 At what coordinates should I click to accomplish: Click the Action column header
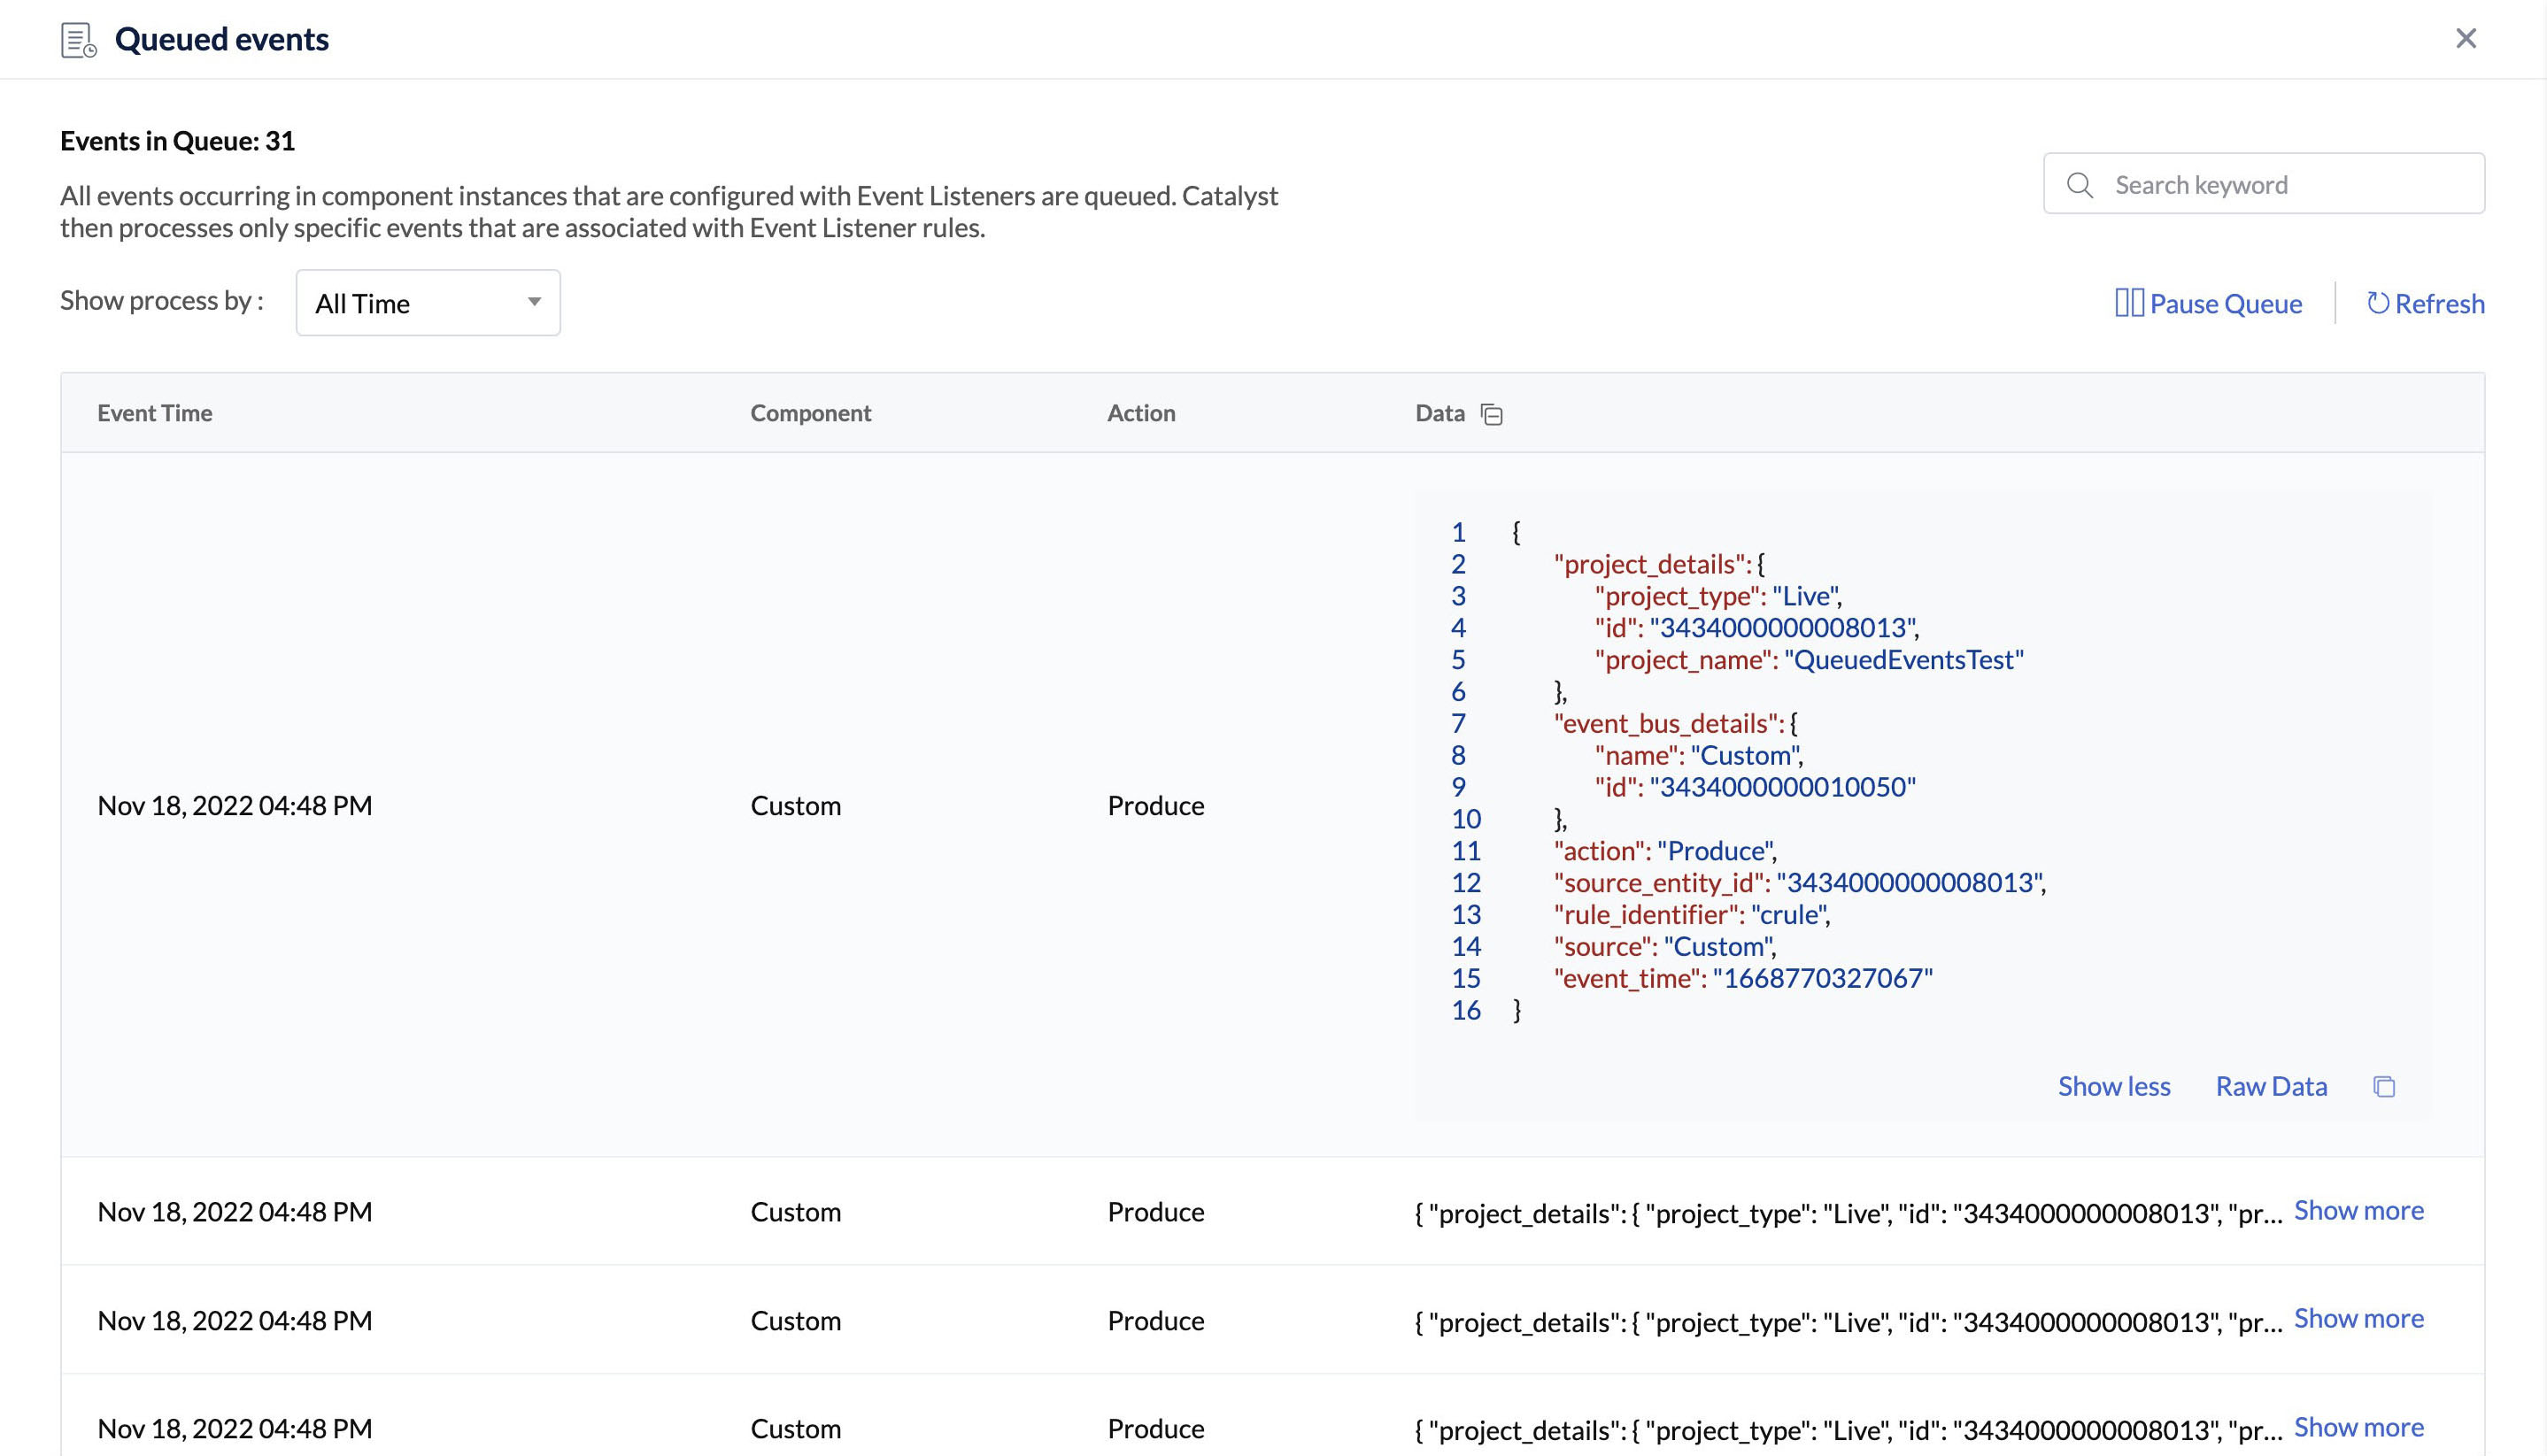coord(1141,413)
